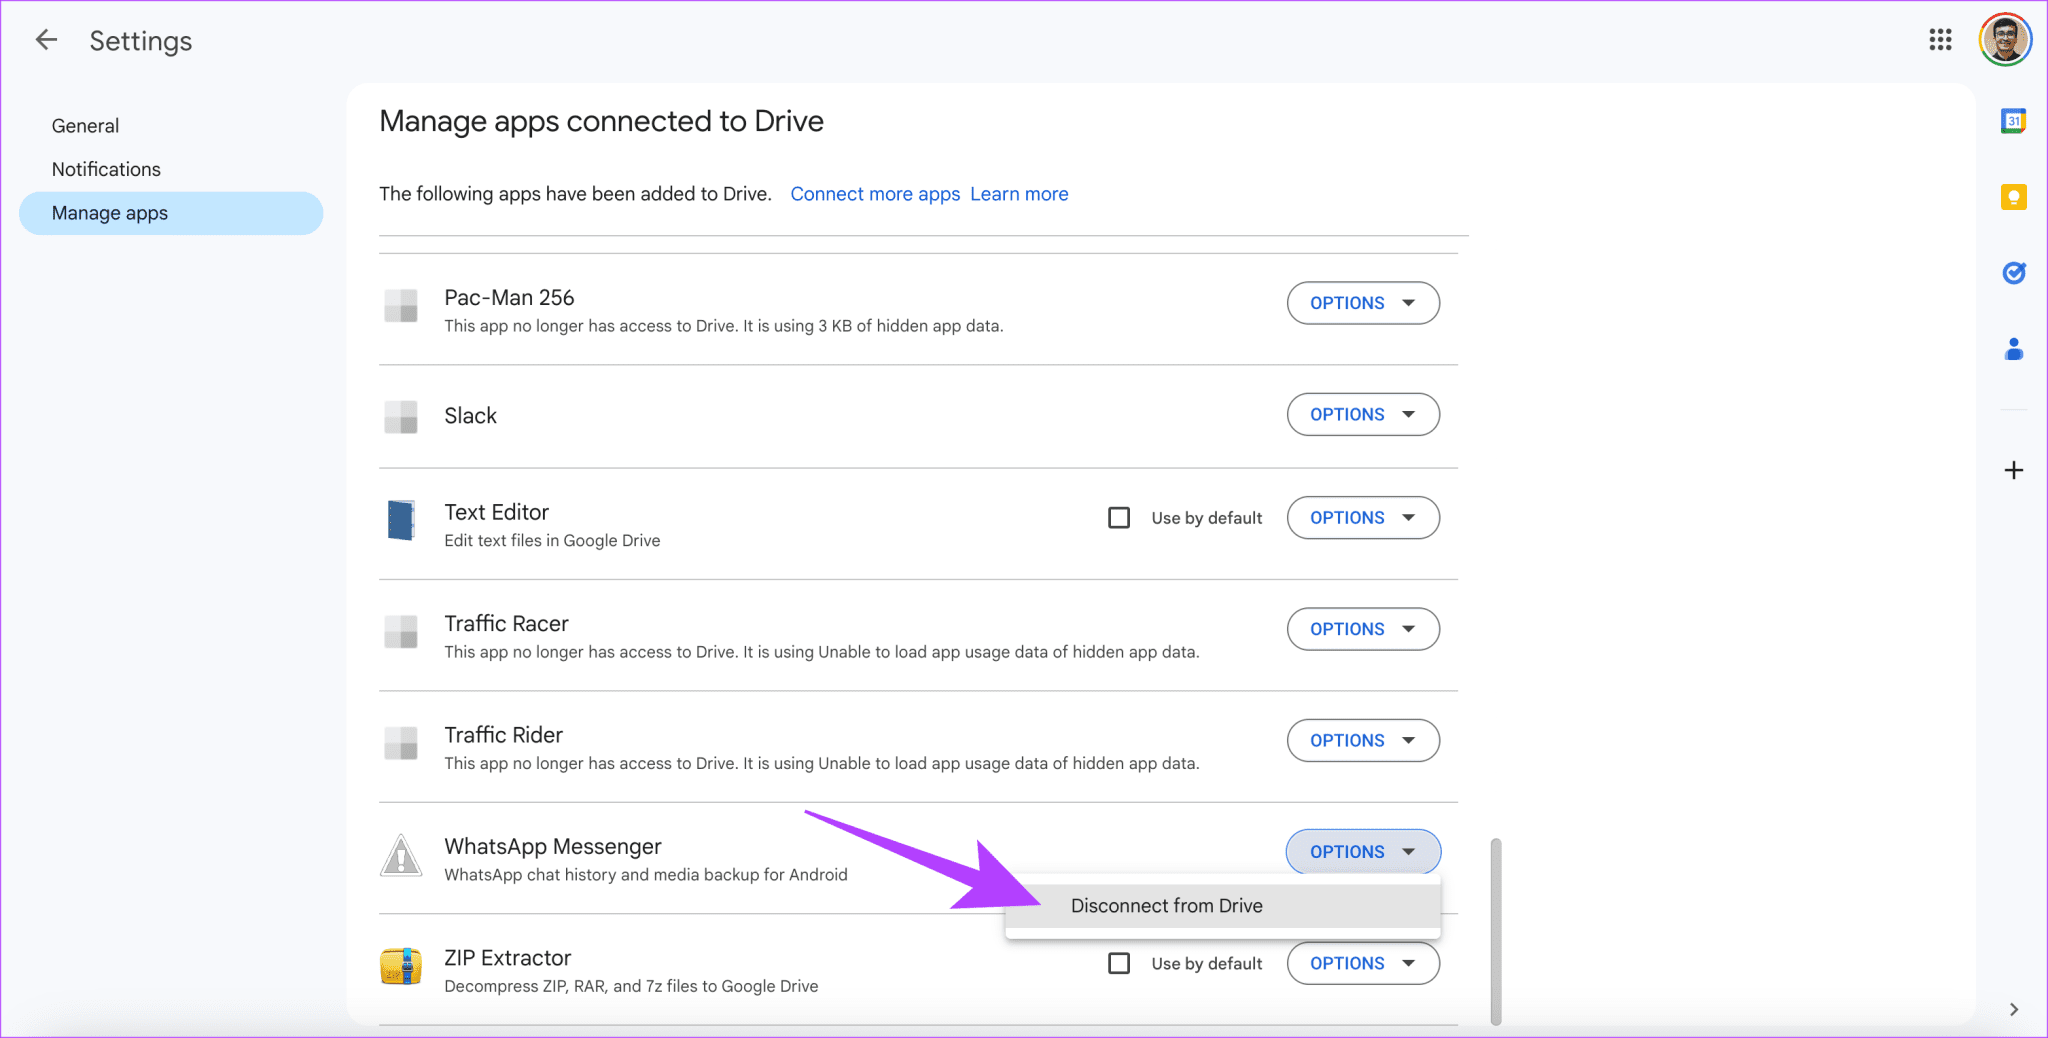
Task: Open Options dropdown for ZIP Extractor
Action: coord(1363,963)
